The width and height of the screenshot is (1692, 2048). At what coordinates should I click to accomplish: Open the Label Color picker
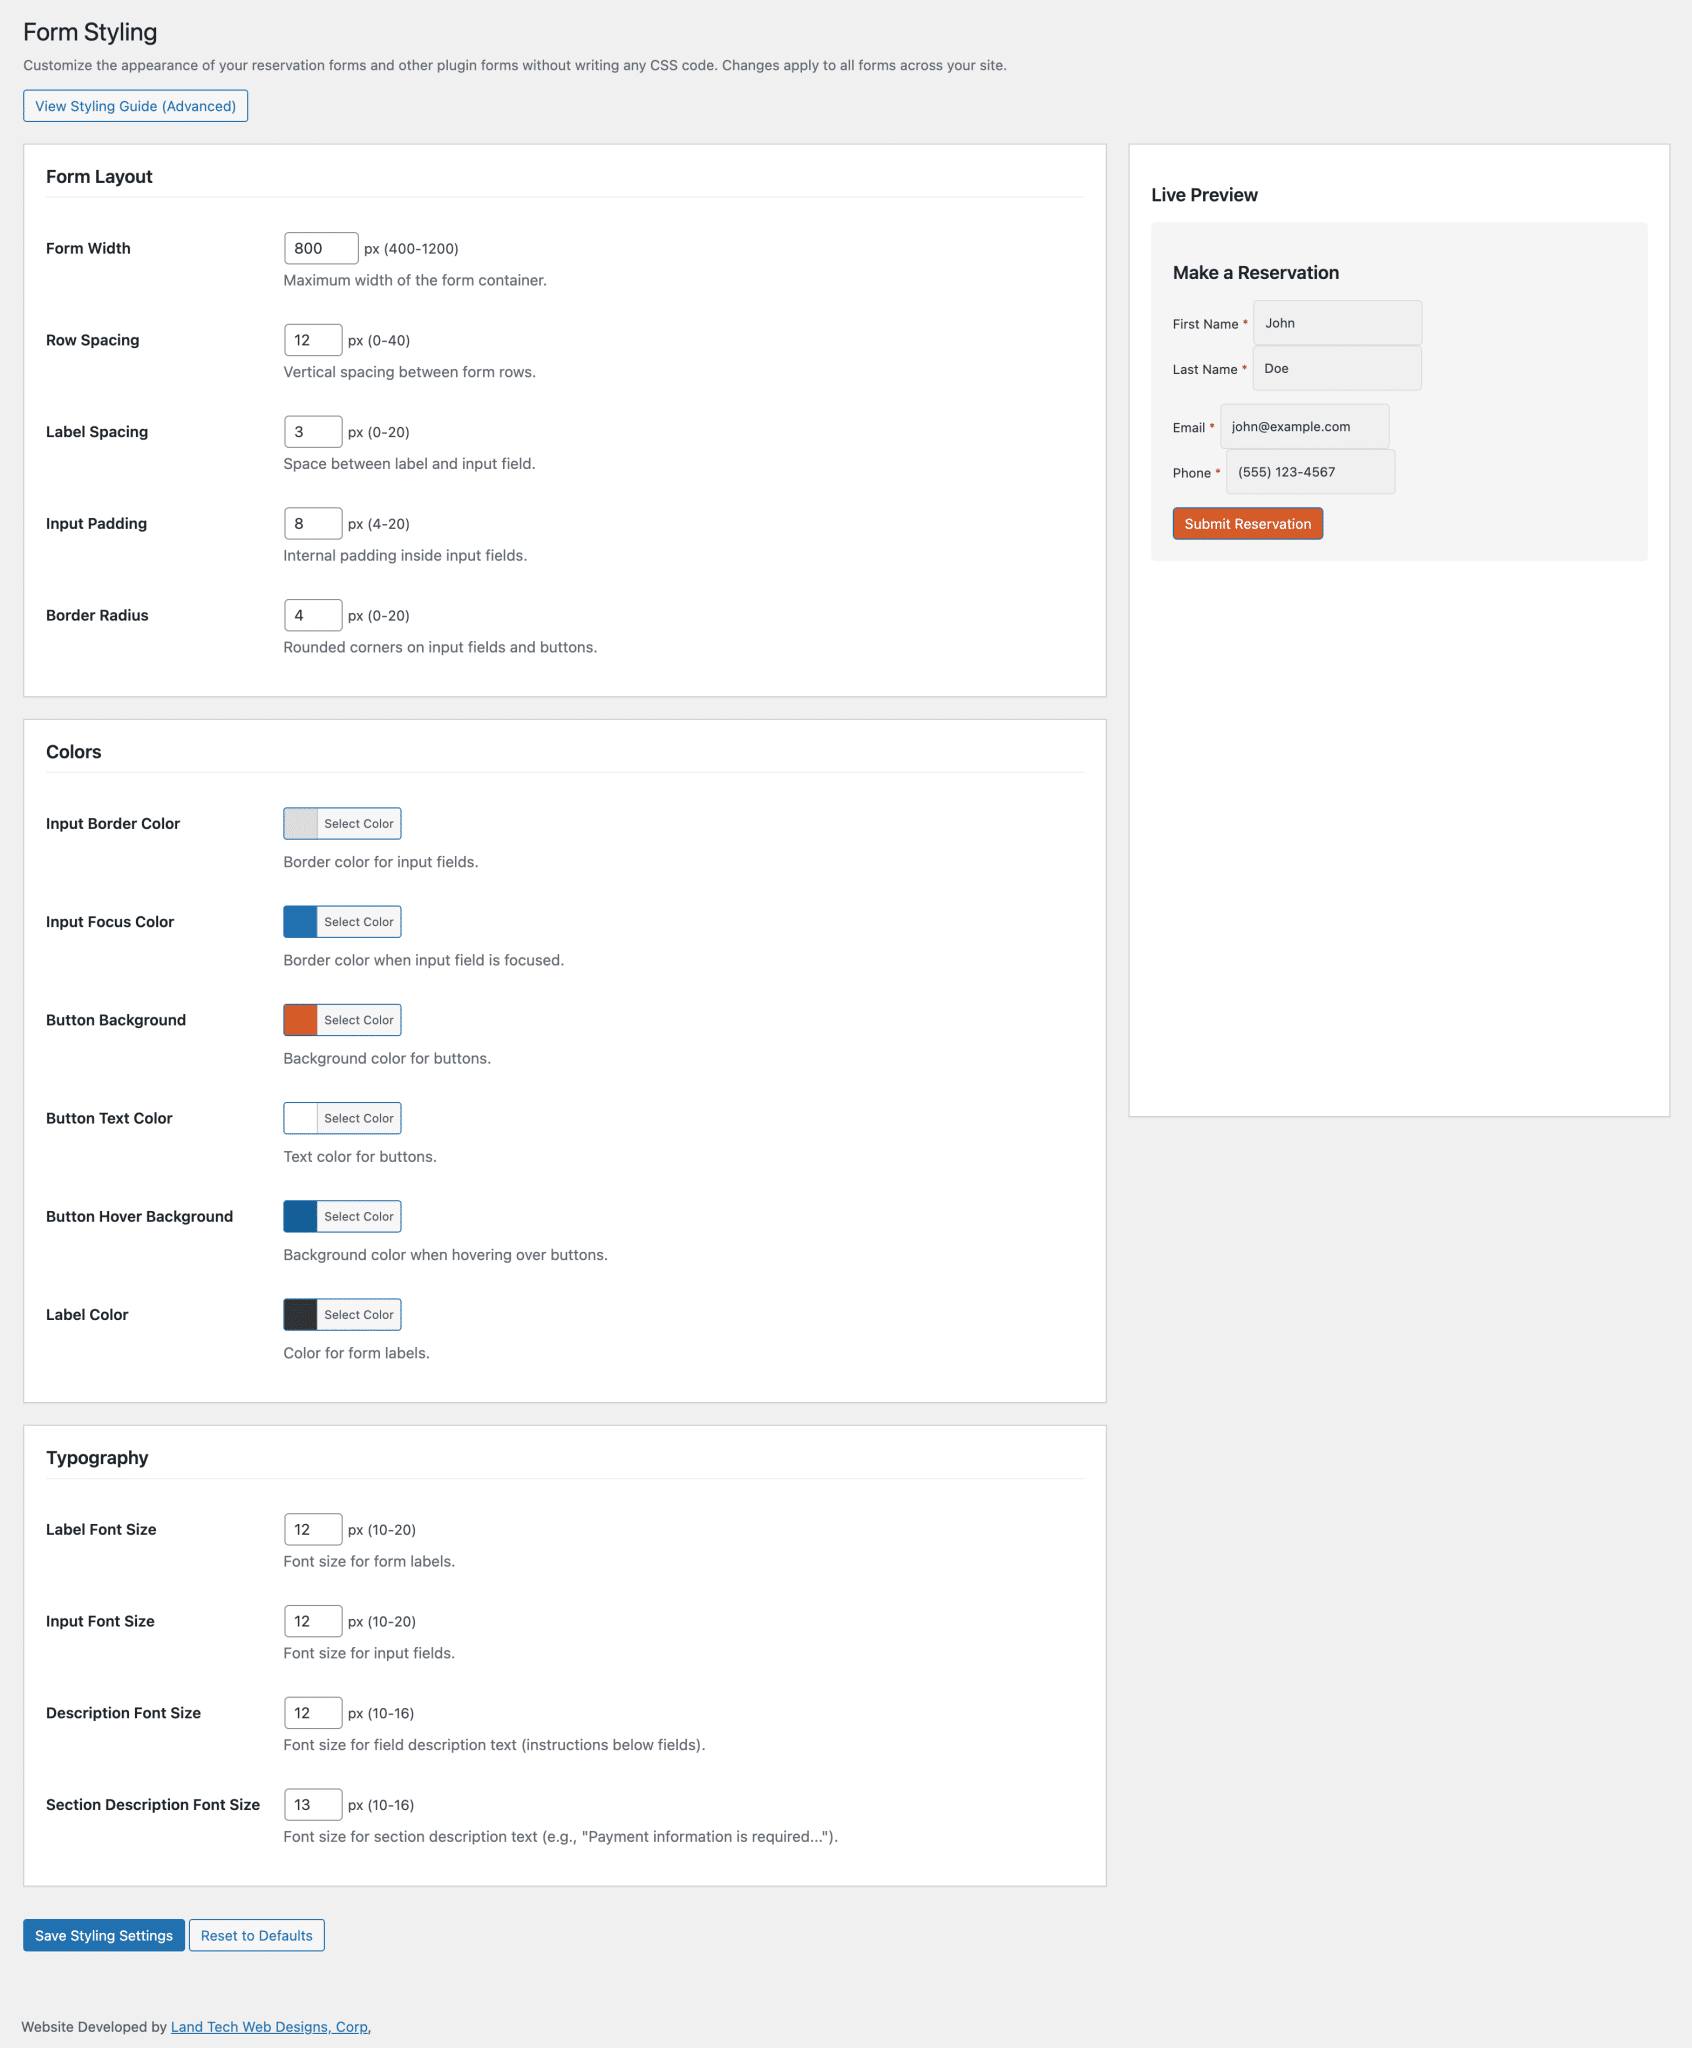tap(358, 1314)
